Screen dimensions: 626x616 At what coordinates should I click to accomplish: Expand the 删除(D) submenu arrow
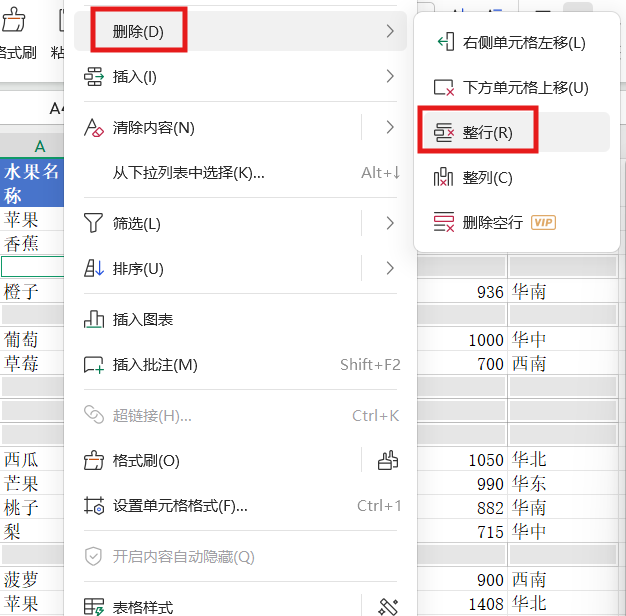pyautogui.click(x=390, y=31)
